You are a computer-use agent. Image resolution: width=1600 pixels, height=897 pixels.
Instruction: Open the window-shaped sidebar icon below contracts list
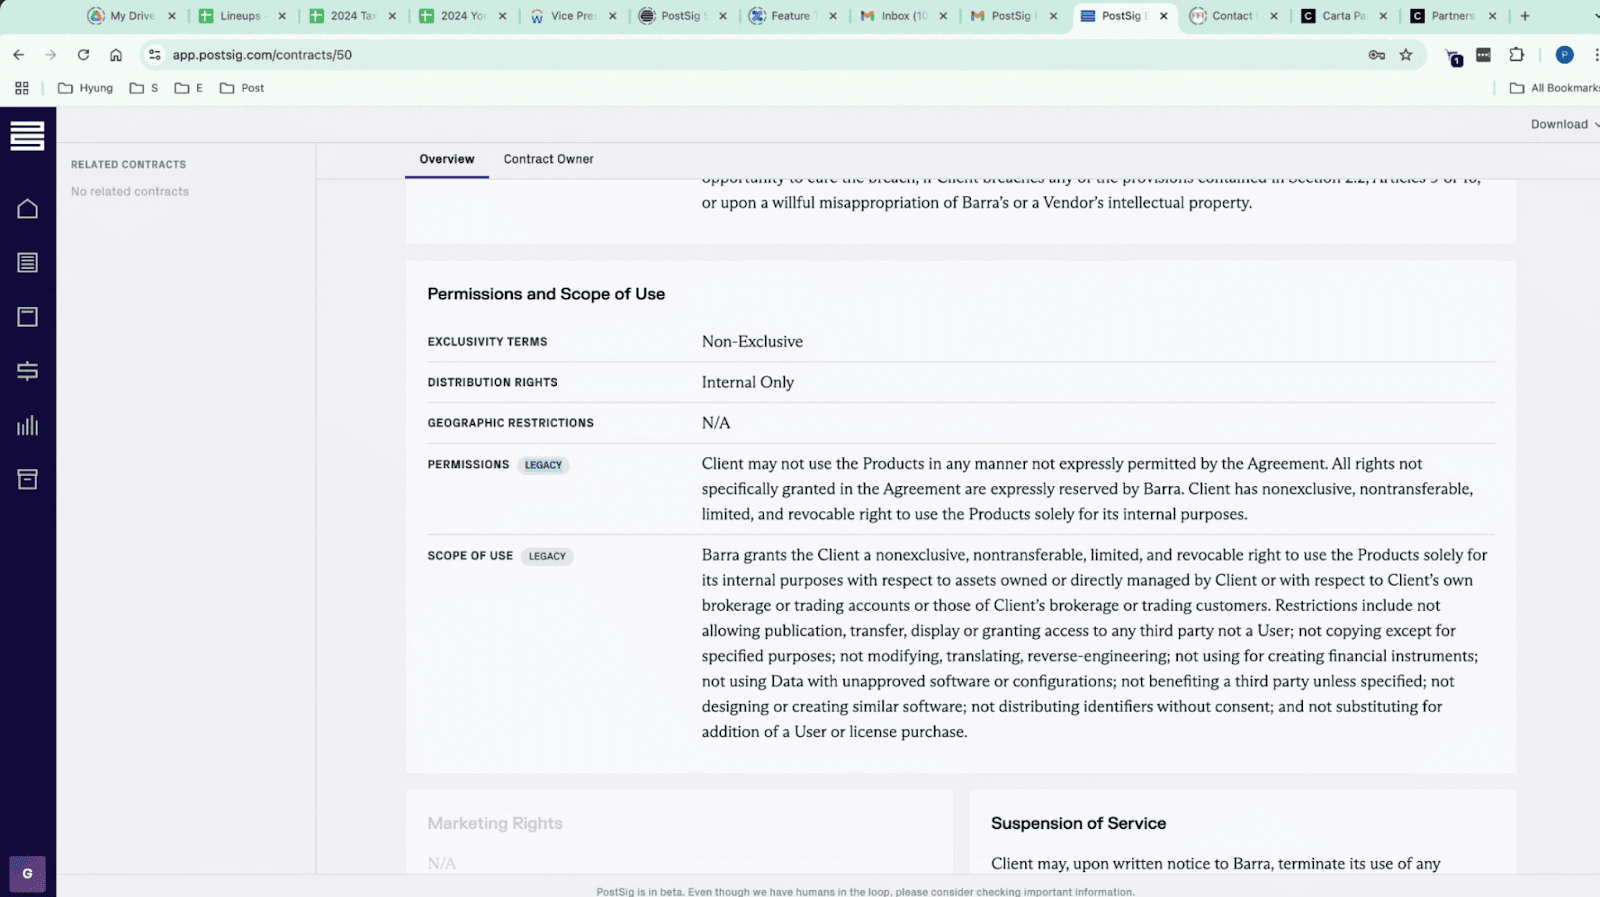pos(27,317)
